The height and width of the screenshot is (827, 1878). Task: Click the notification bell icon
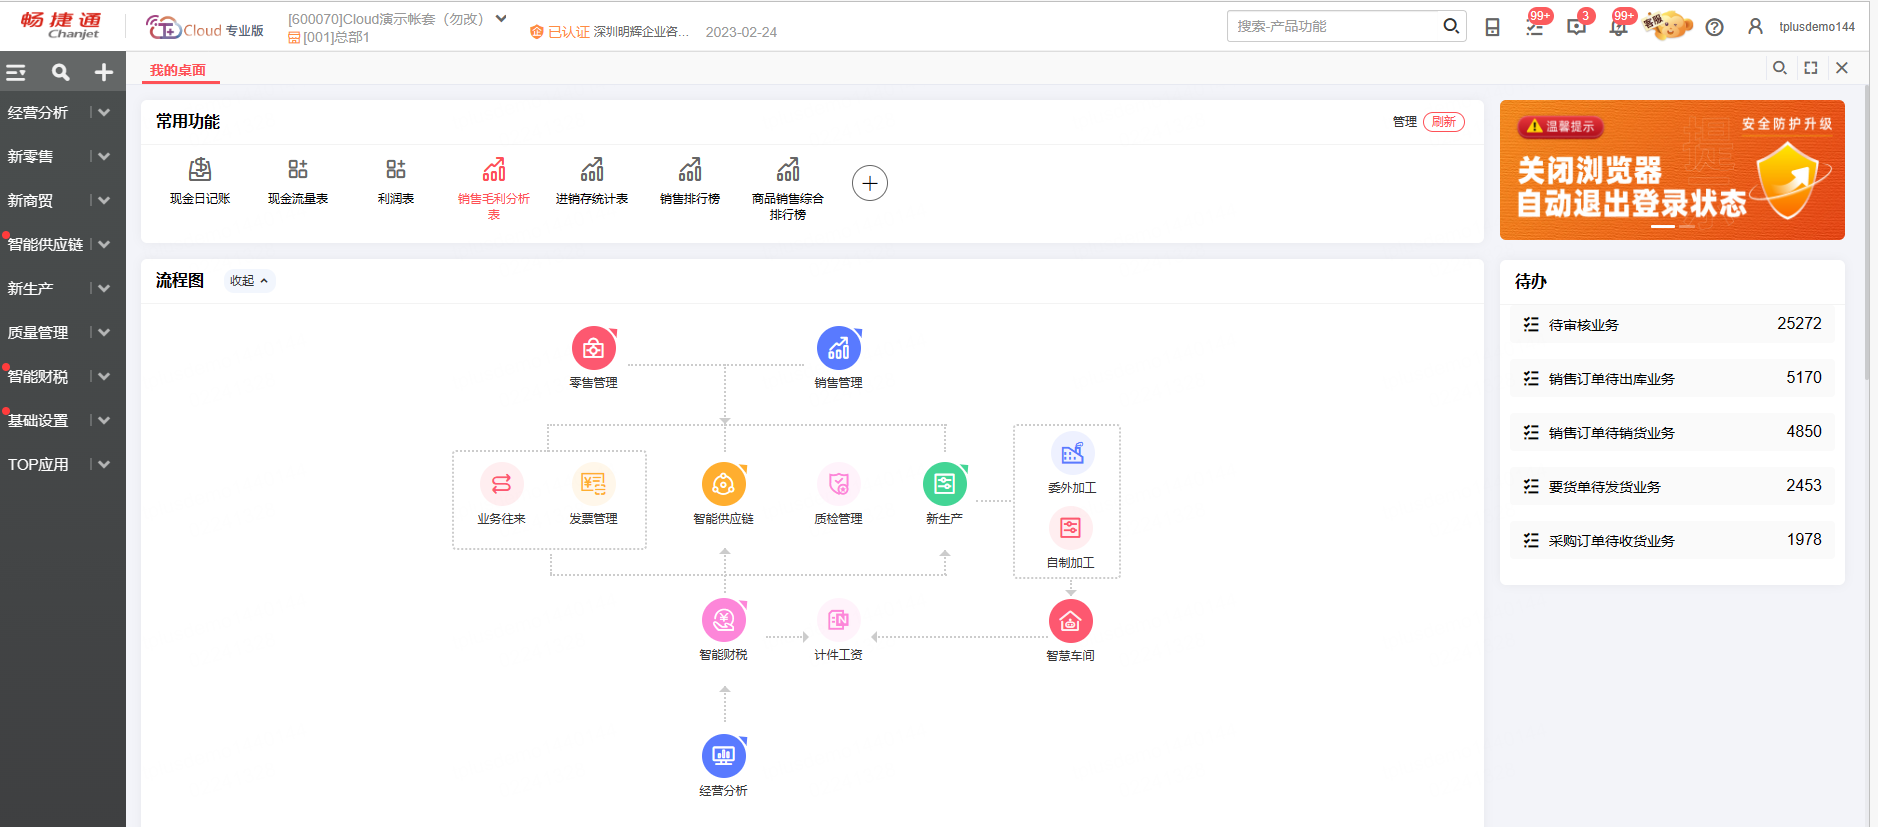pos(1618,27)
